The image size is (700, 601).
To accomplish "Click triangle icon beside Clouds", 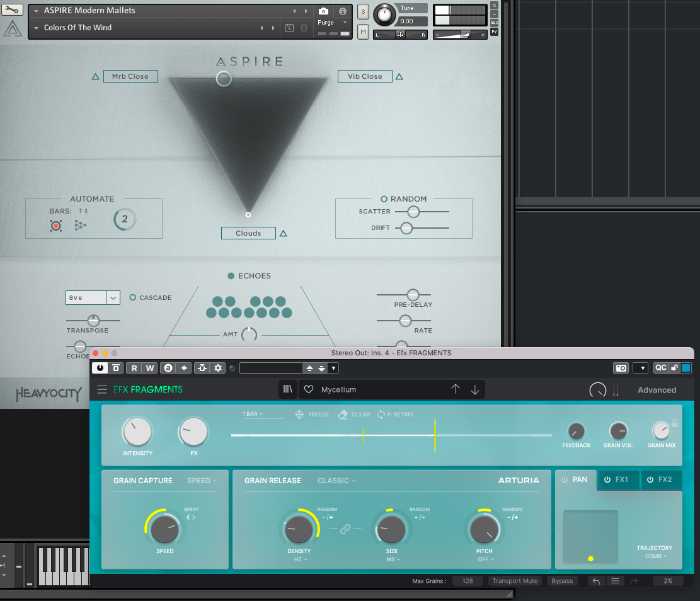I will [283, 233].
